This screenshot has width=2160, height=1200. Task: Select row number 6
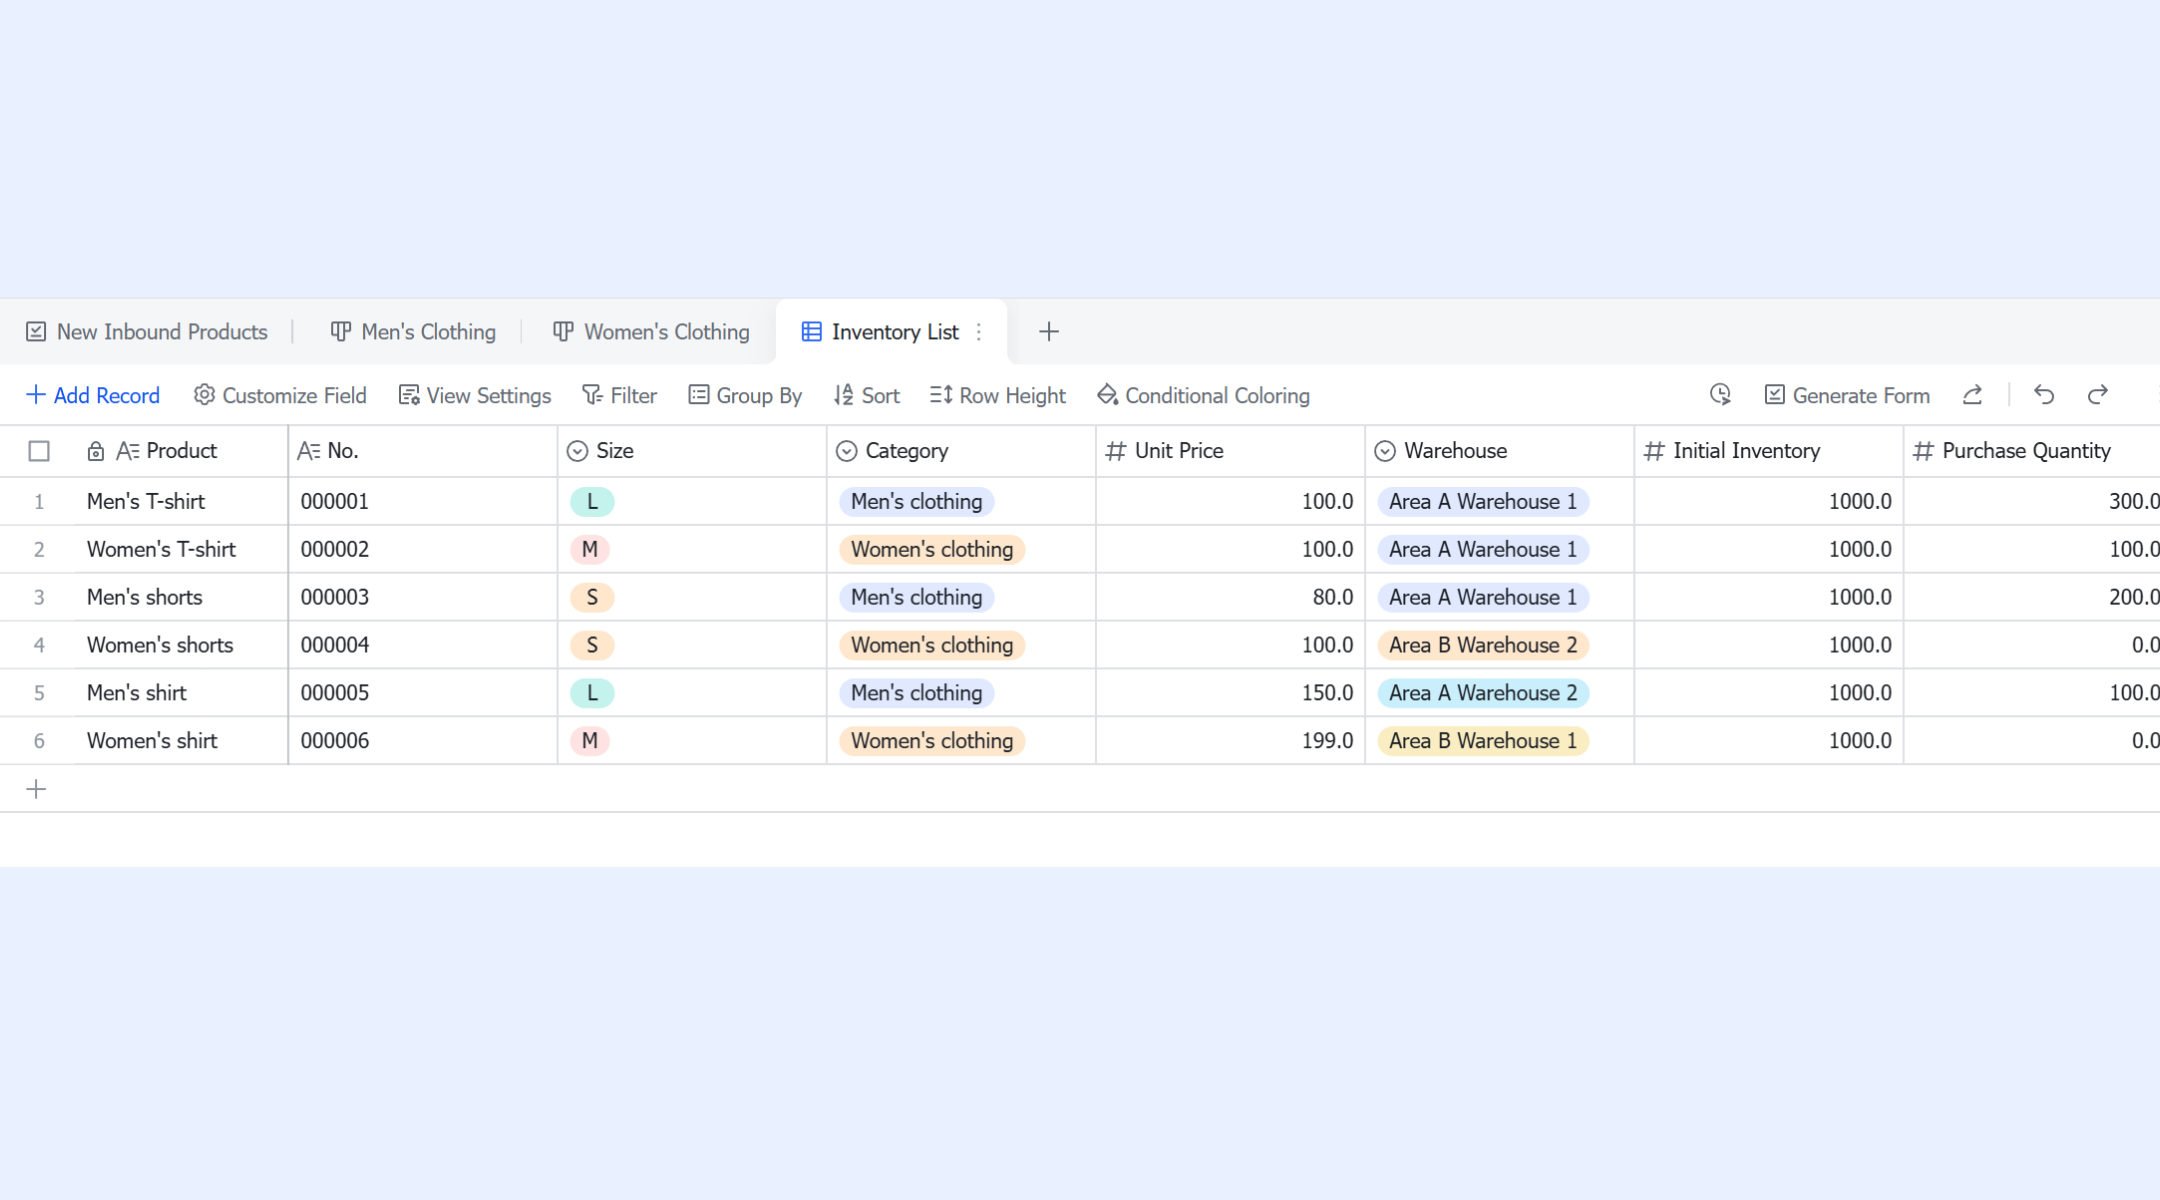coord(39,741)
